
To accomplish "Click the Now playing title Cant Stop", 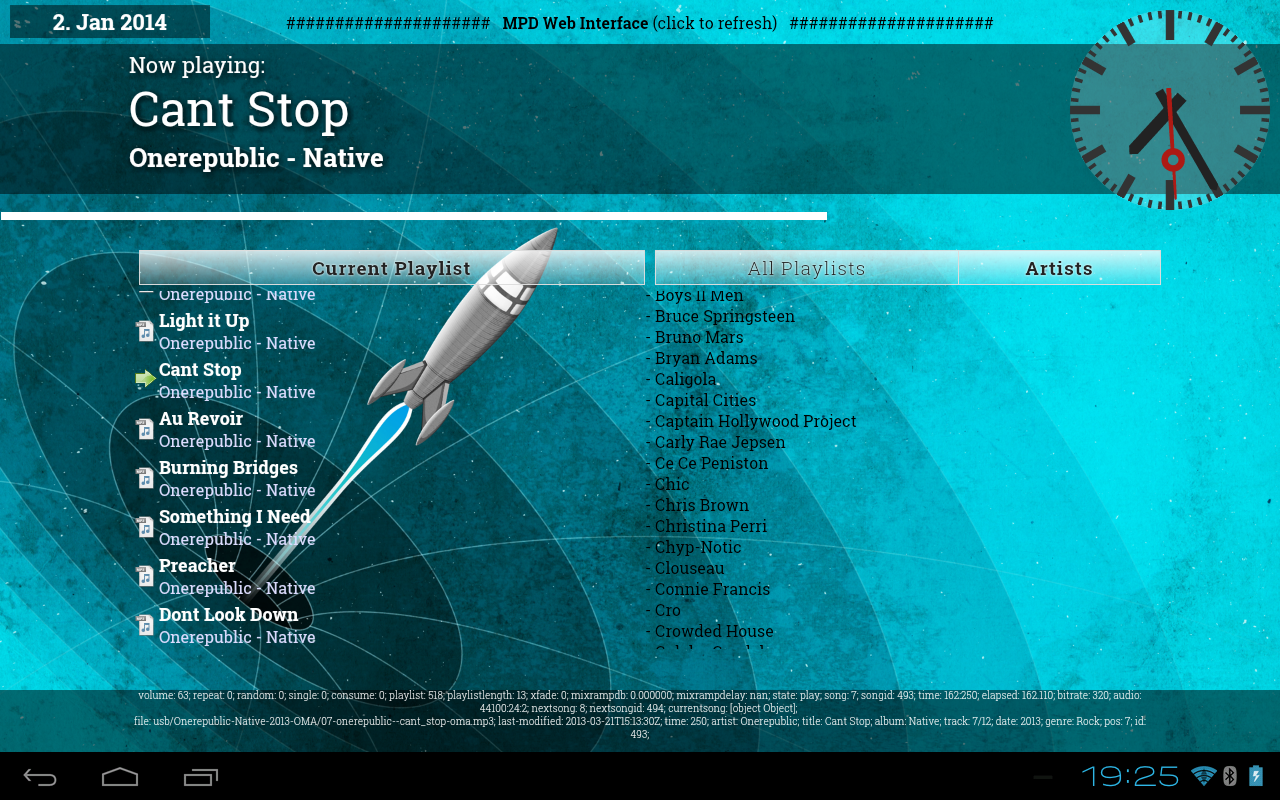I will pyautogui.click(x=239, y=110).
